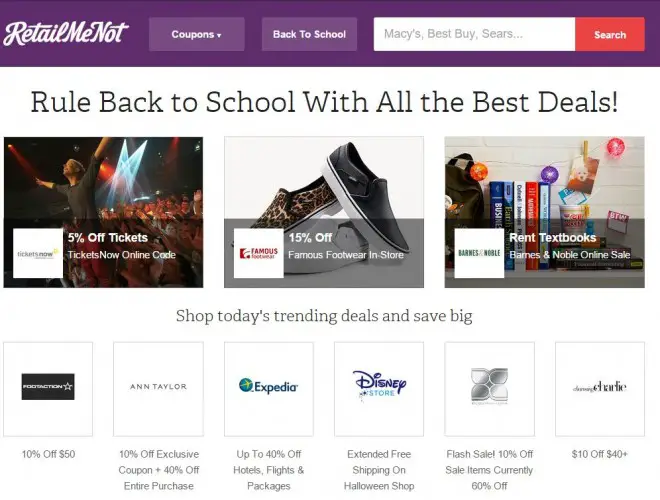Image resolution: width=660 pixels, height=500 pixels.
Task: Open the 10% Off $50 deal text
Action: click(48, 454)
